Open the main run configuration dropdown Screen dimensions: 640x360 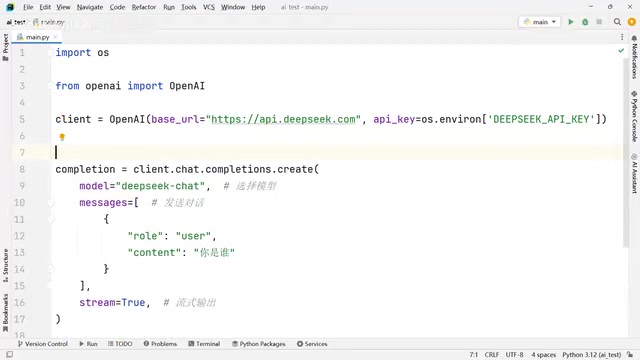[x=540, y=22]
